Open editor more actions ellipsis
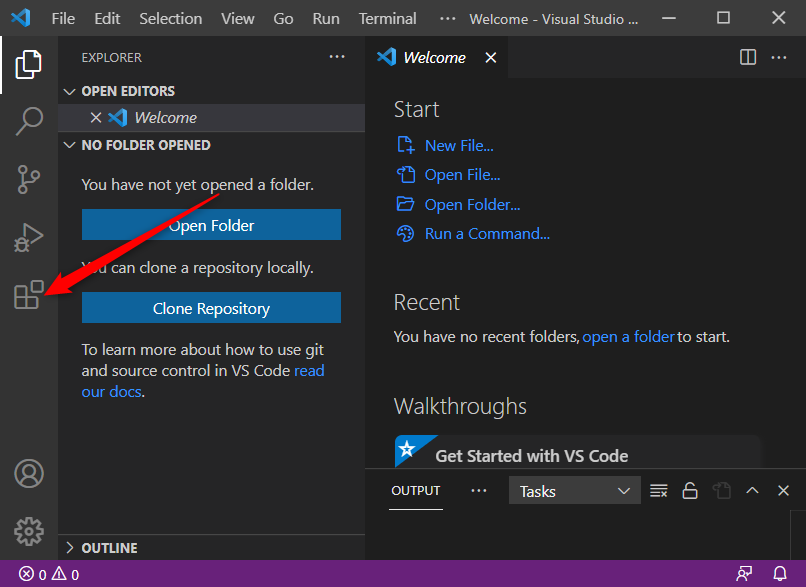Screen dimensions: 806x587 coord(779,57)
